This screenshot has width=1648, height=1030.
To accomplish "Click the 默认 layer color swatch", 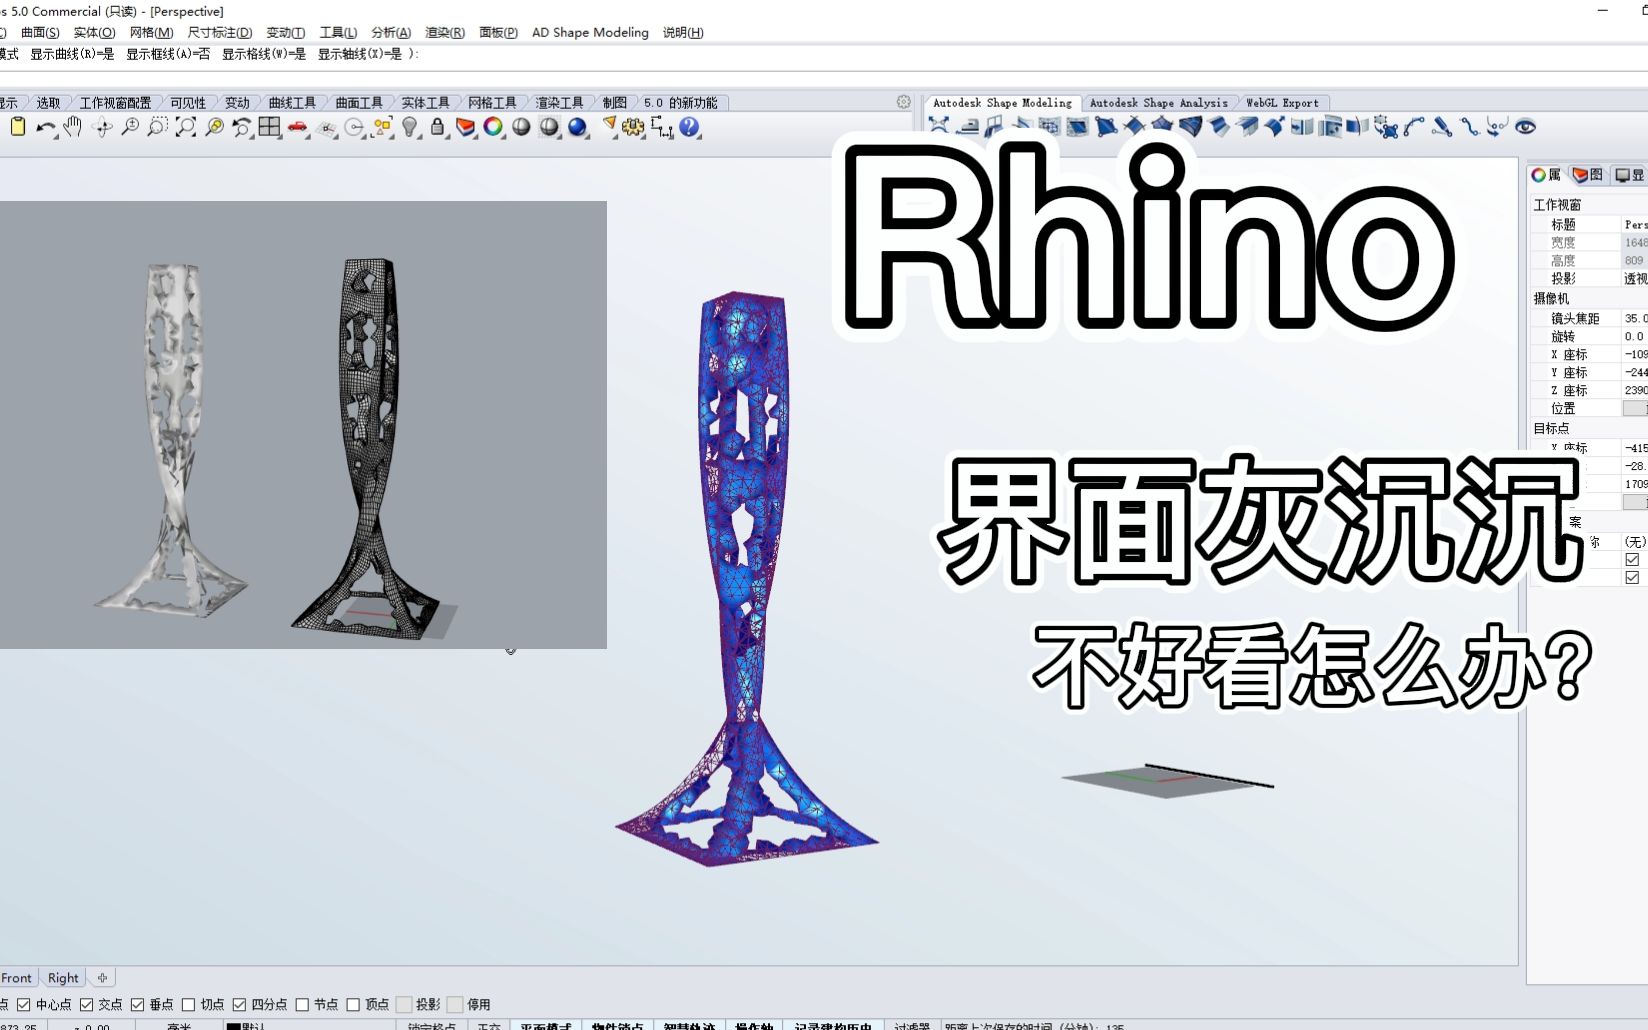I will tap(233, 1026).
